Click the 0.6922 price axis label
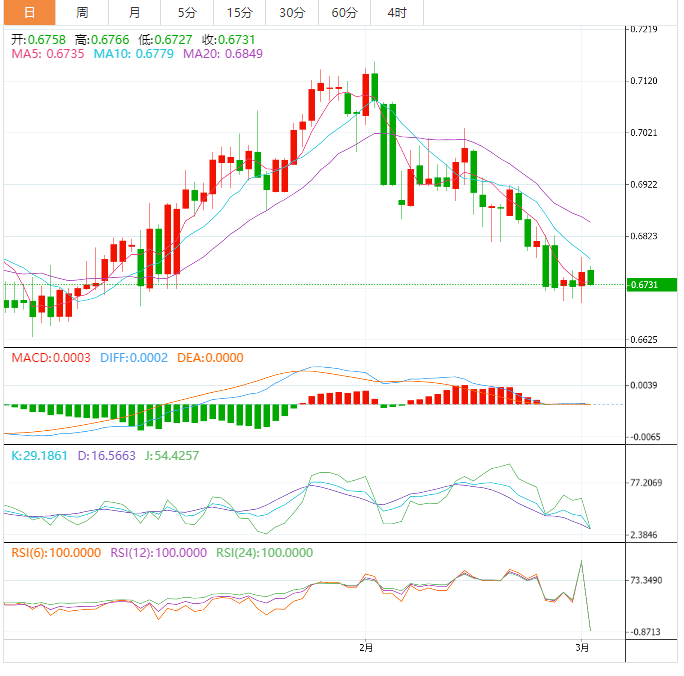Image resolution: width=684 pixels, height=676 pixels. pos(644,184)
